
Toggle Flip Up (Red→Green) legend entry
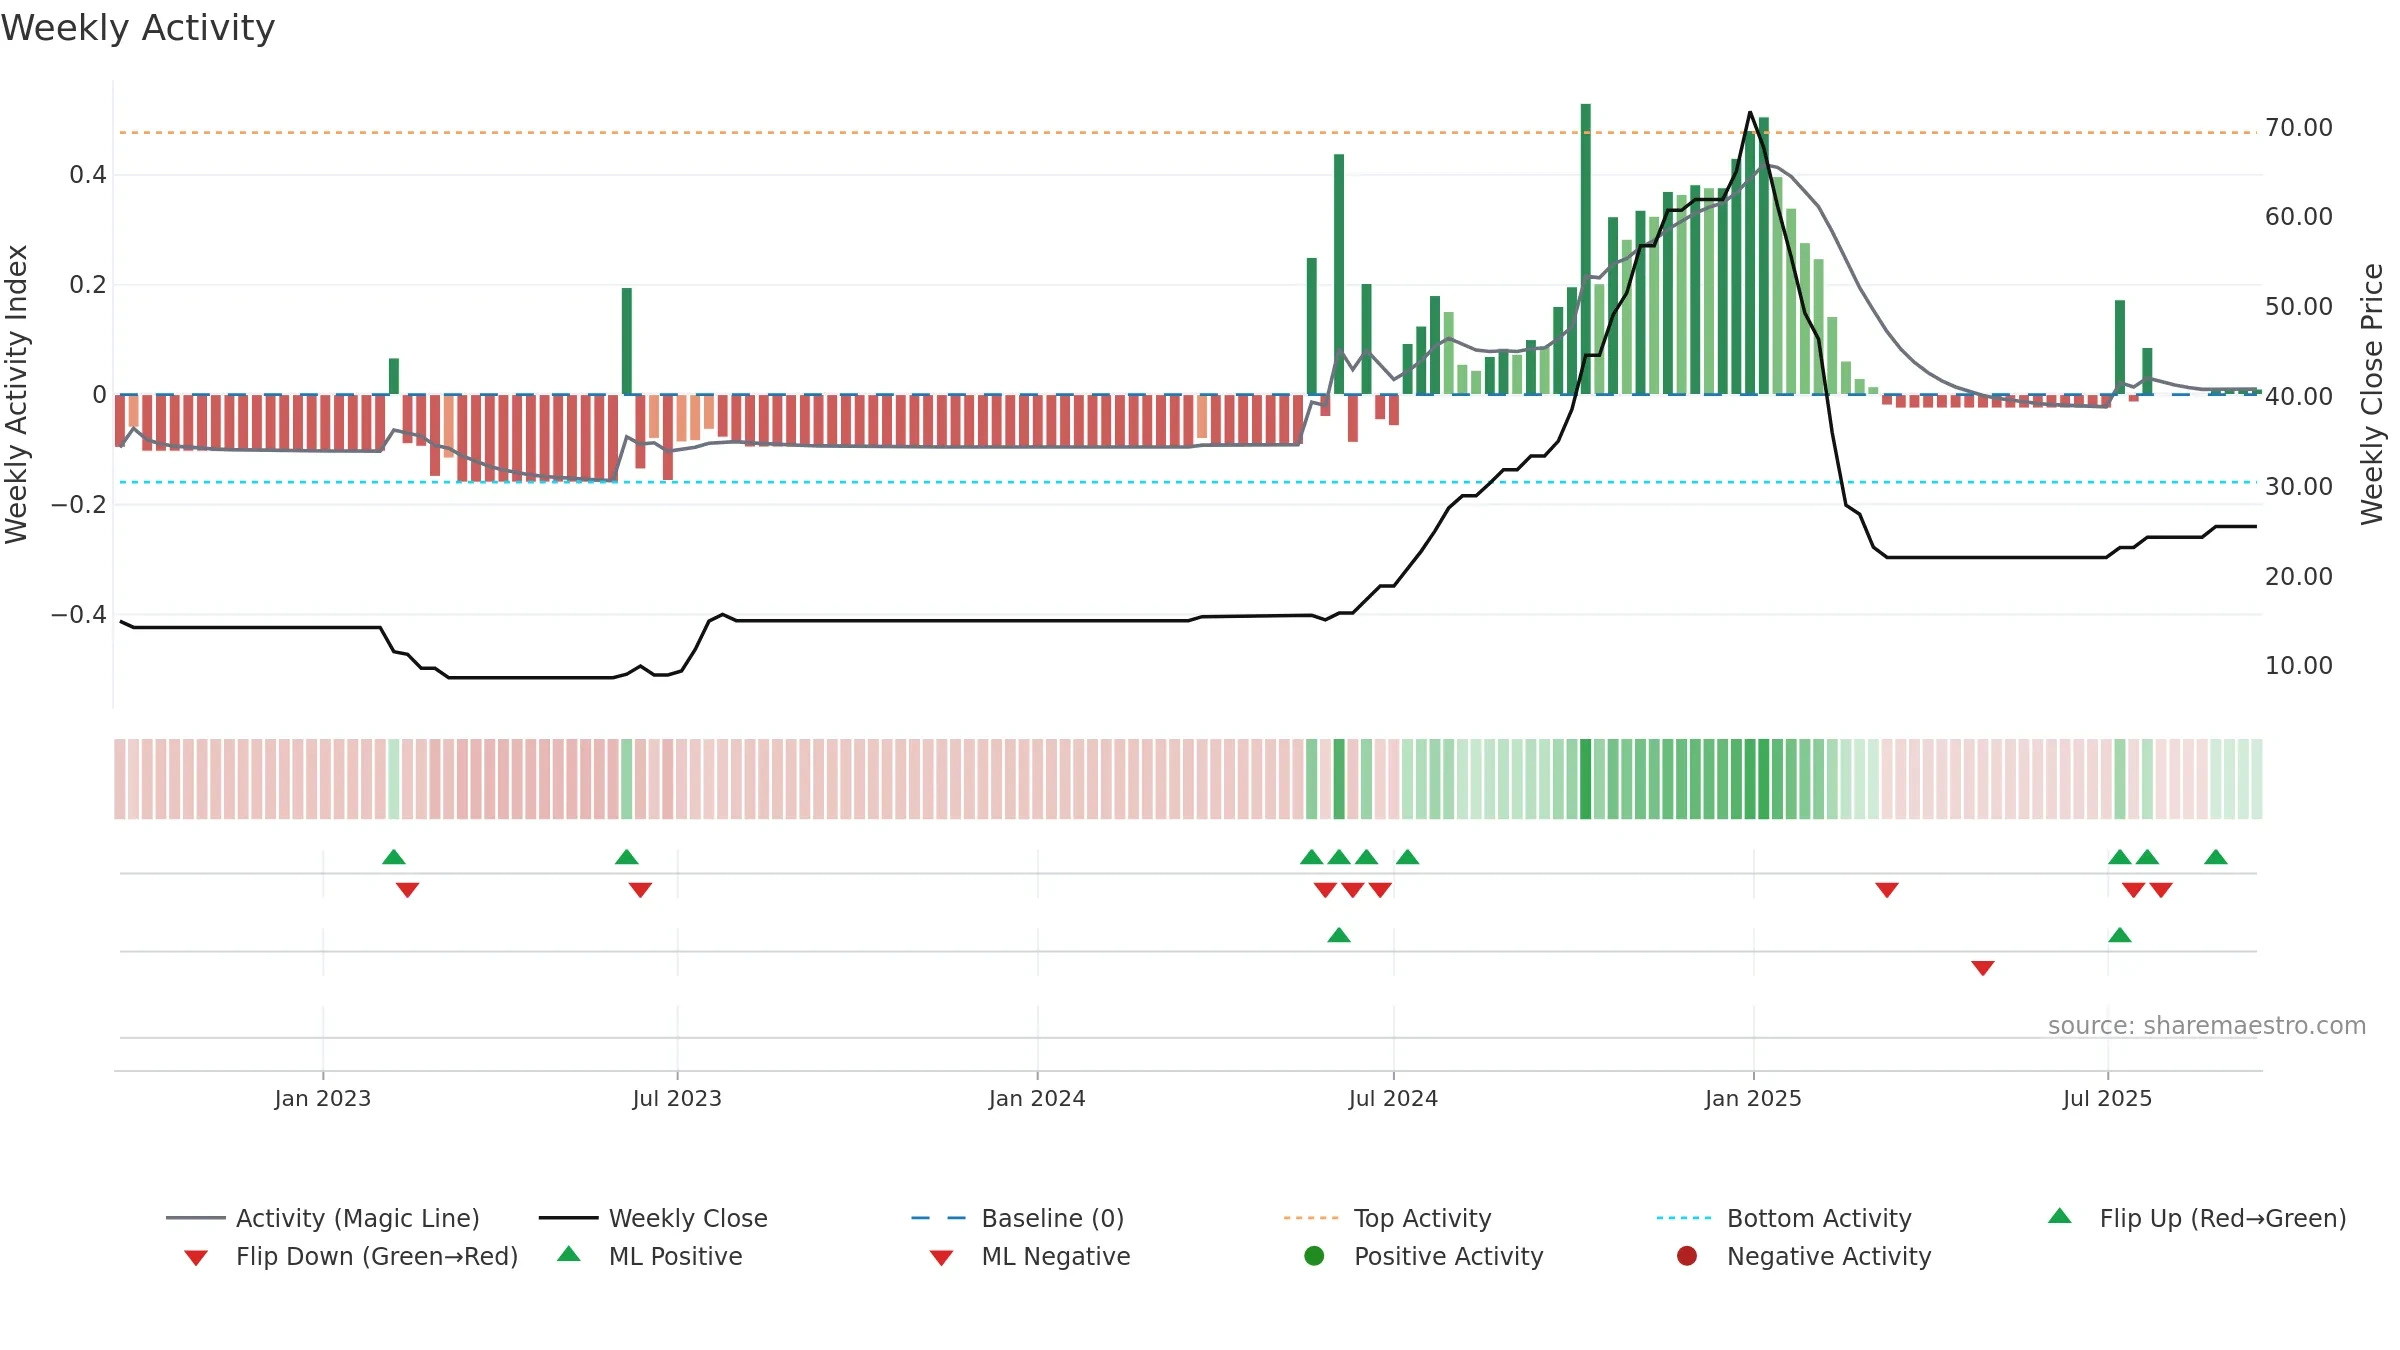tap(2197, 1218)
